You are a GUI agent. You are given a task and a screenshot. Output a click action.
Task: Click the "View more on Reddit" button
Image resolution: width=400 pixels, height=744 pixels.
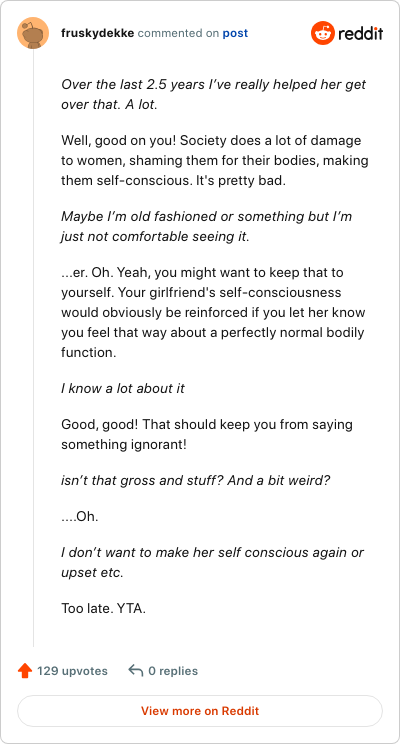200,711
